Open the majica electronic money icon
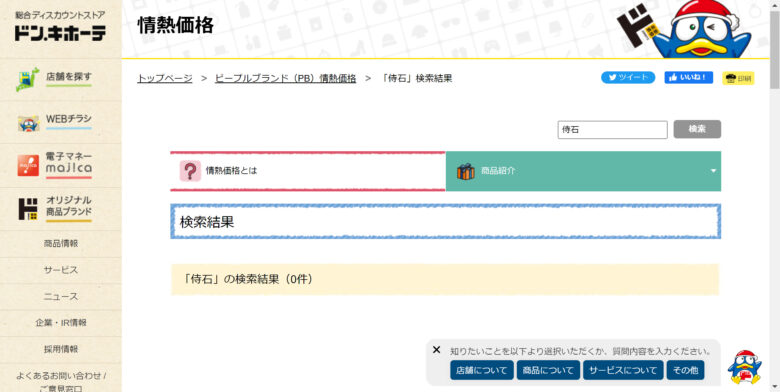The width and height of the screenshot is (780, 392). [28, 166]
